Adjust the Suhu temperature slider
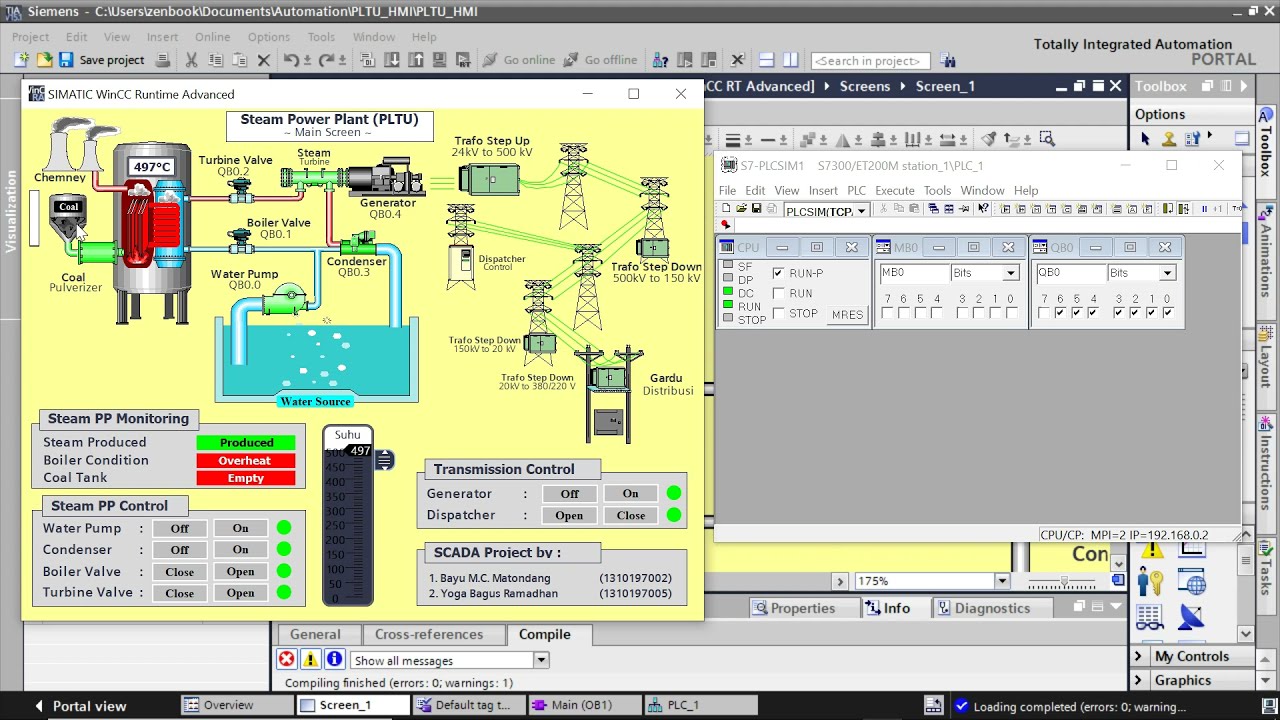 point(384,459)
